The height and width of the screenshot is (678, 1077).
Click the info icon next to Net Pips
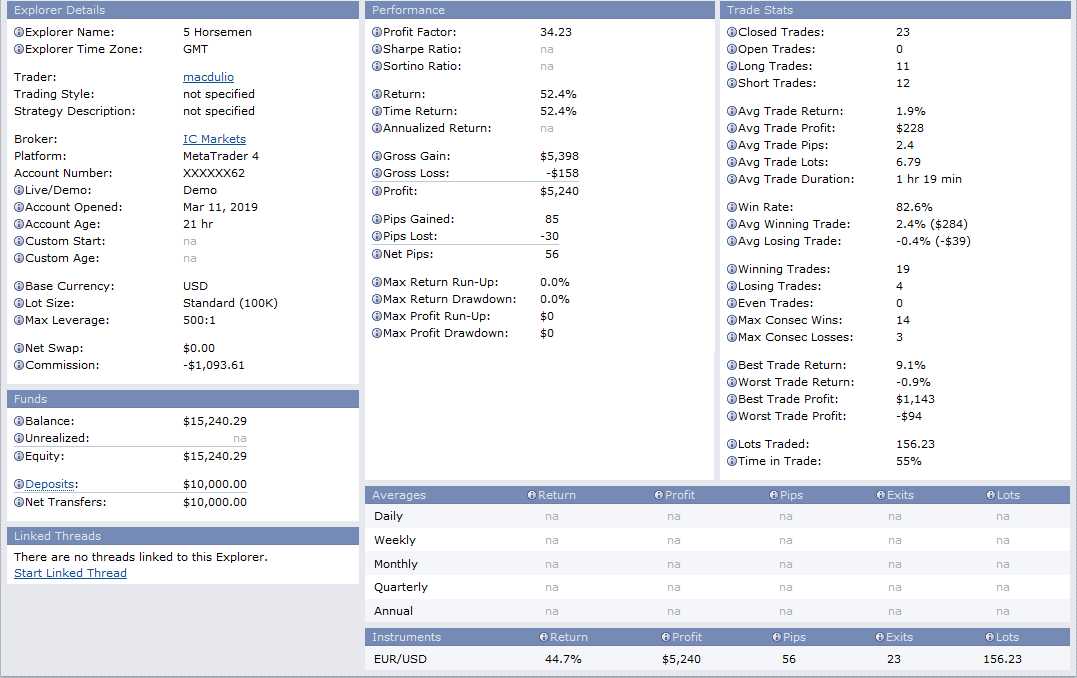376,254
